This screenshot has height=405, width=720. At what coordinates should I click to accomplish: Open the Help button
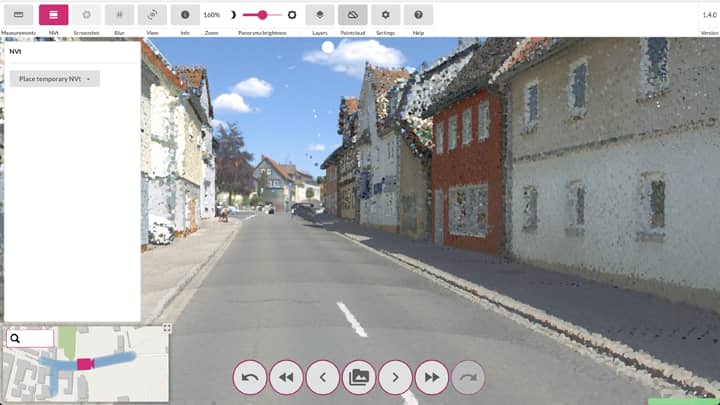click(x=418, y=15)
